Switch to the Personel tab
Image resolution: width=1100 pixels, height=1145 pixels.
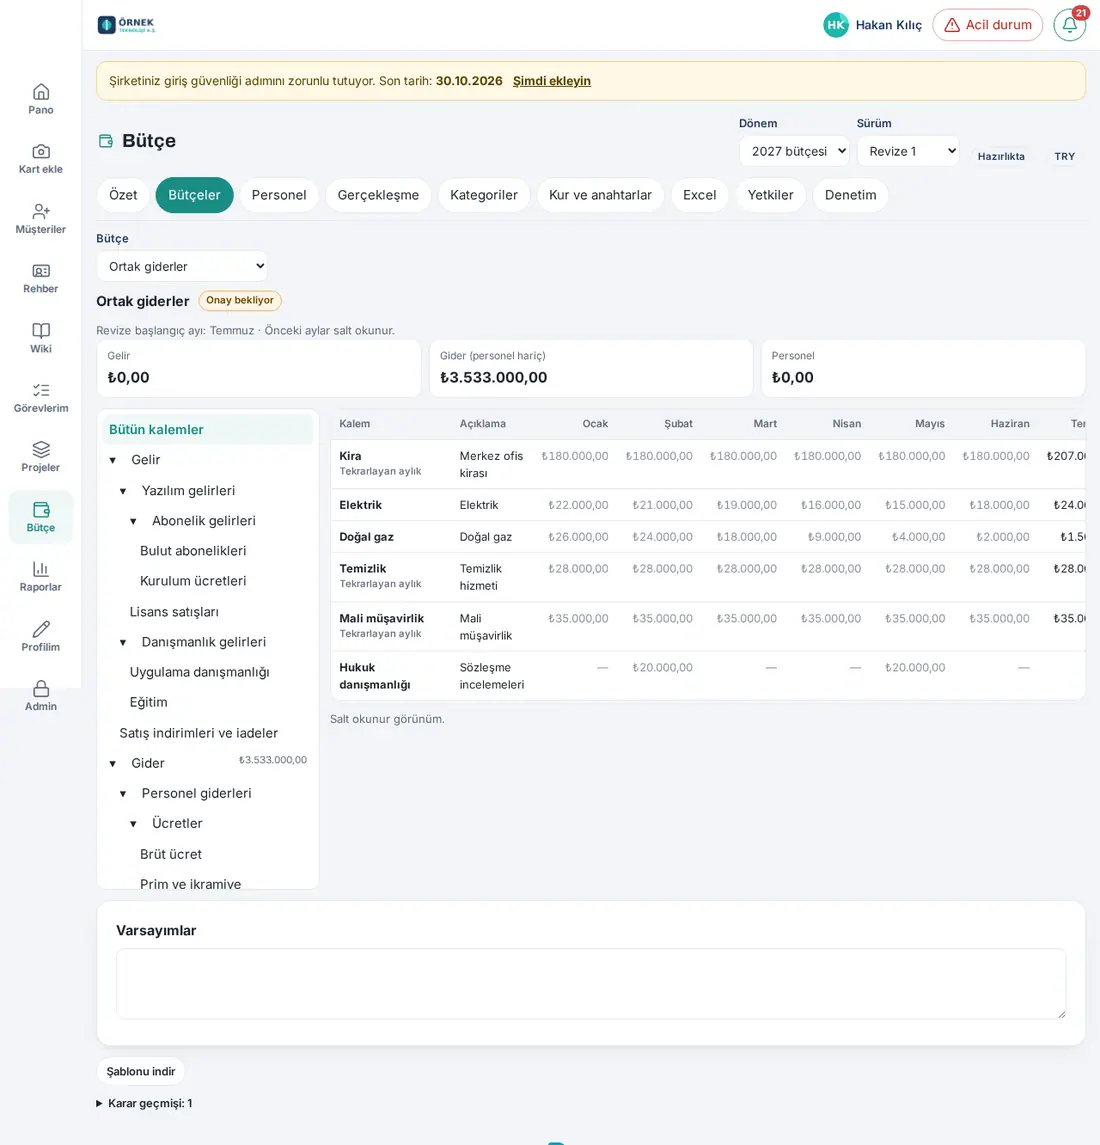pos(279,195)
